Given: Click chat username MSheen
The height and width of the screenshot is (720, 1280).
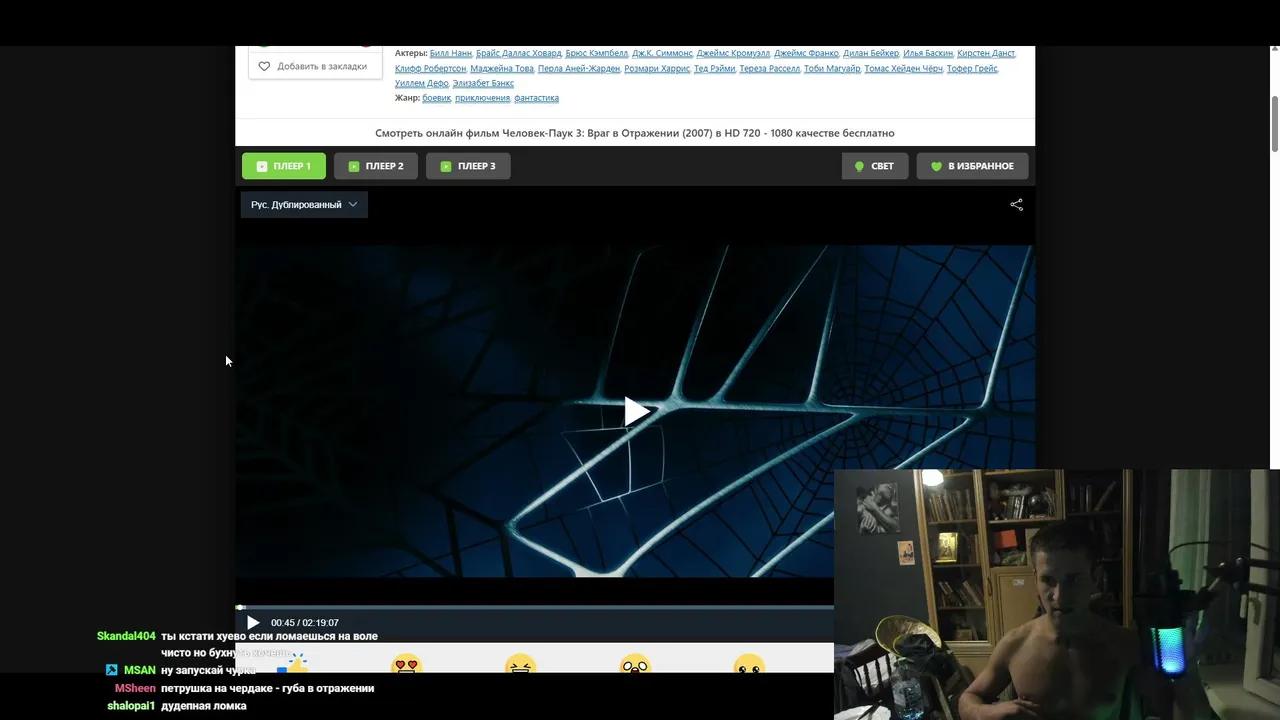Looking at the screenshot, I should tap(135, 688).
